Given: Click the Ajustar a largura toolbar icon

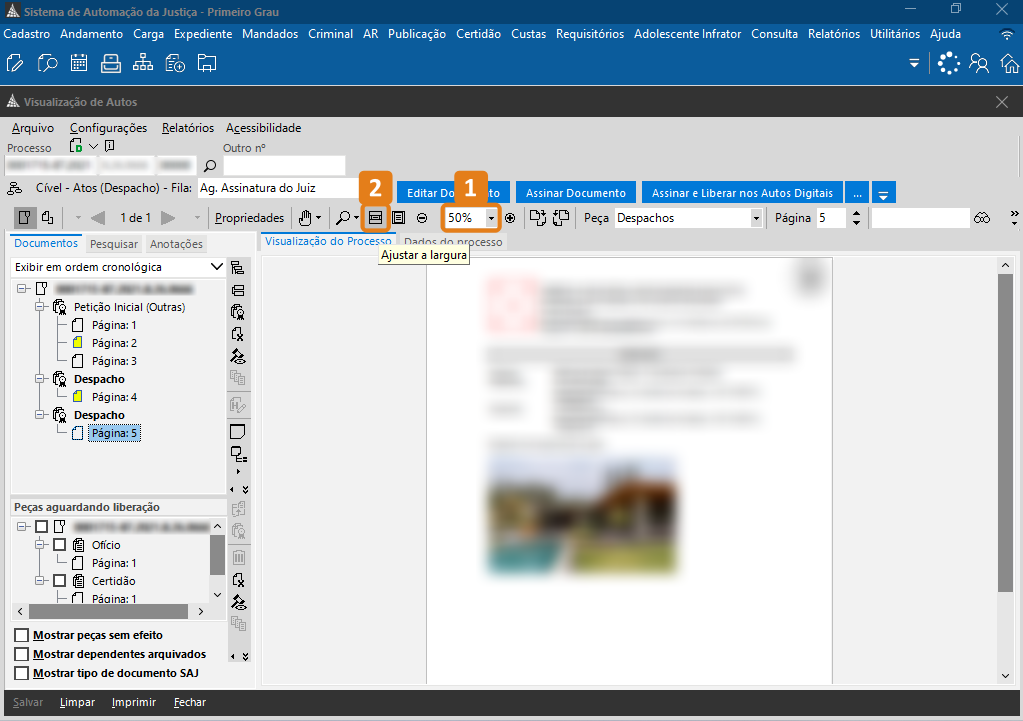Looking at the screenshot, I should click(x=375, y=218).
